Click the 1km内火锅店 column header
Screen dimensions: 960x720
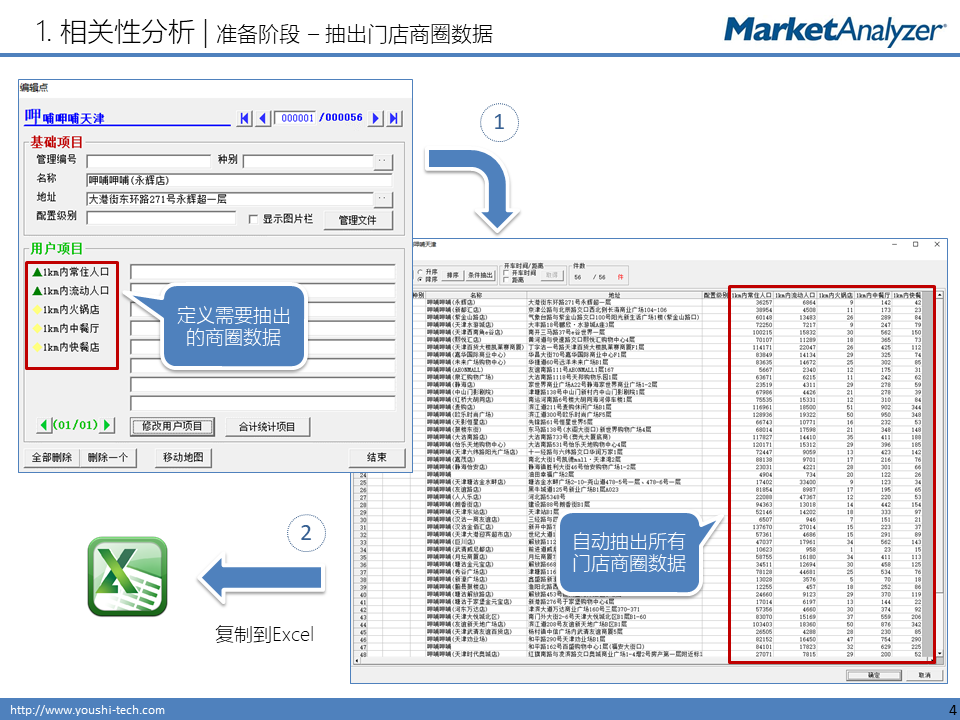[836, 295]
